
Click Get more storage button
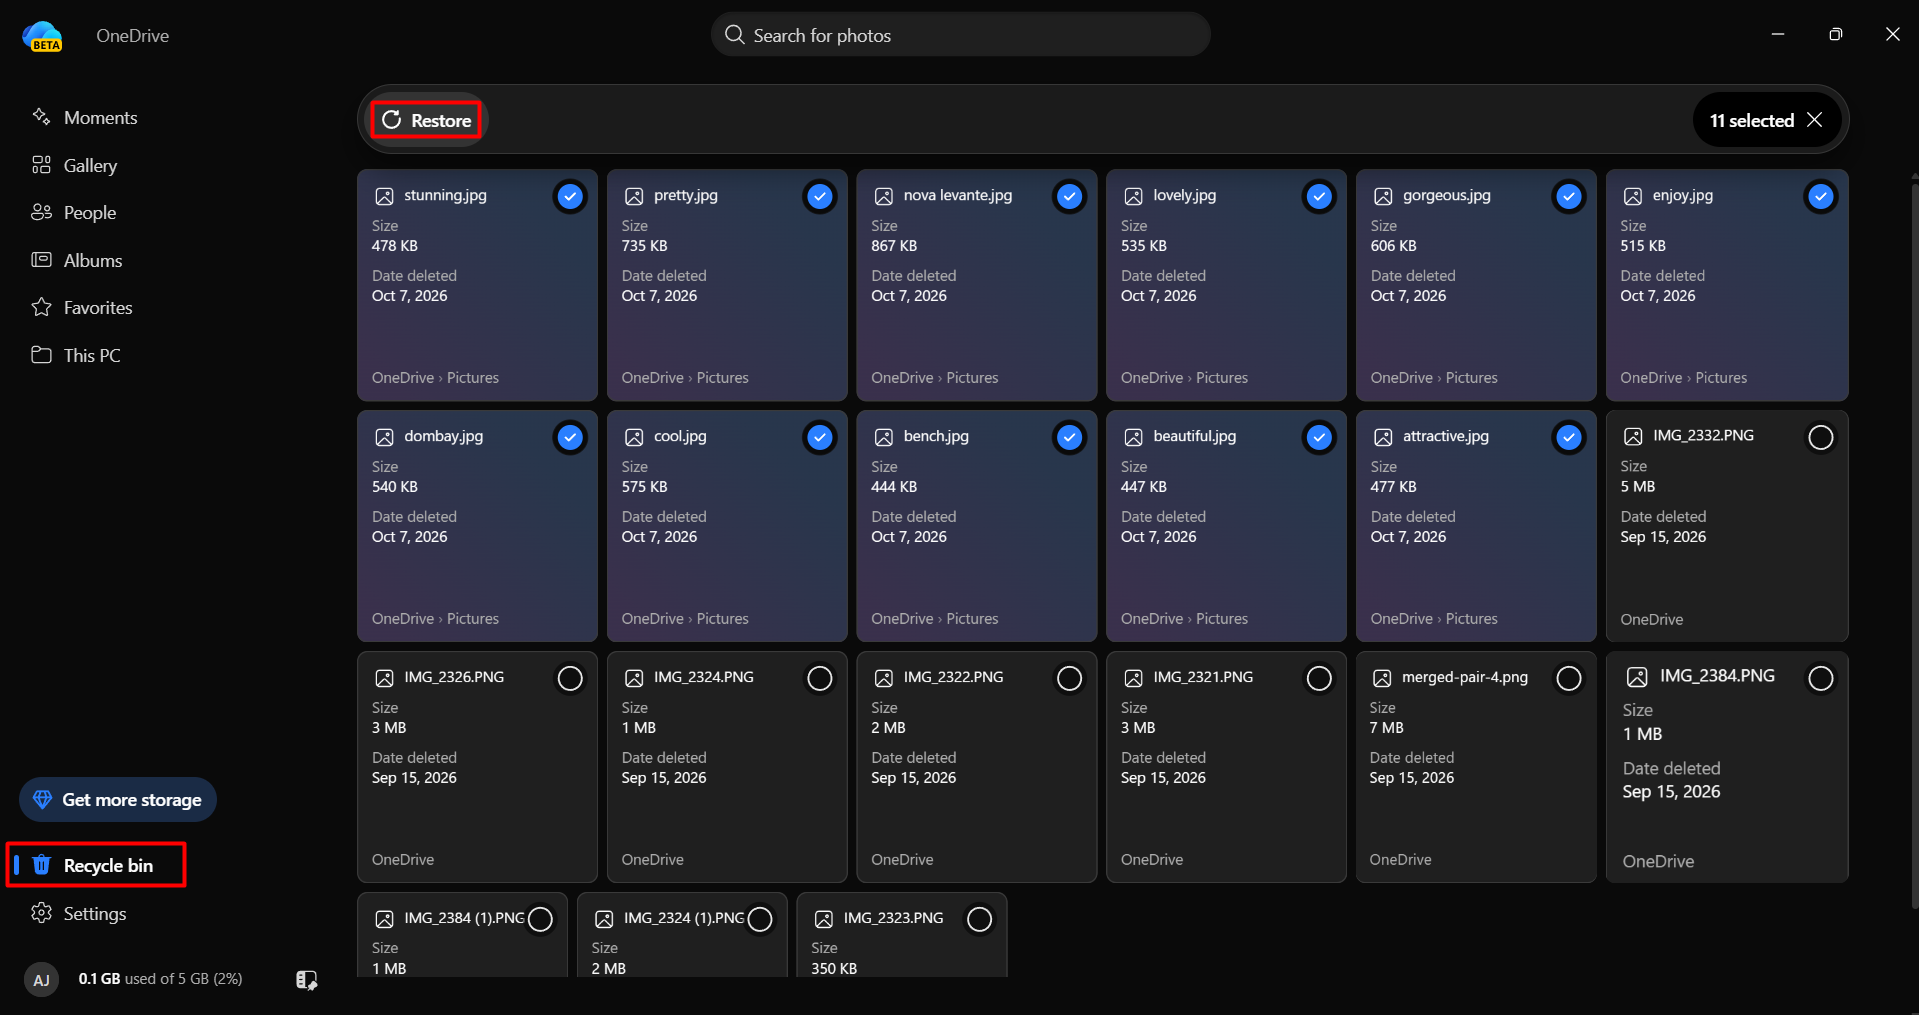118,799
